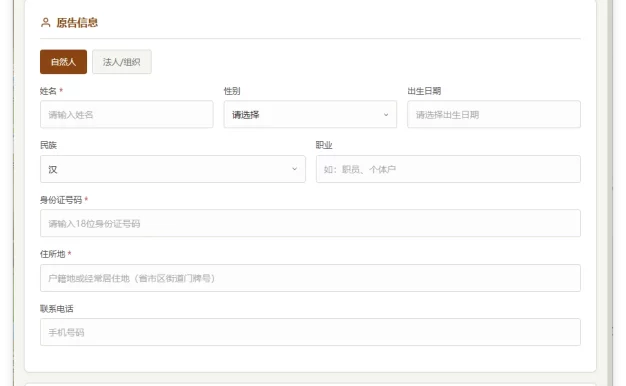The height and width of the screenshot is (386, 626).
Task: Focus the 联系电话 phone field
Action: tap(310, 332)
